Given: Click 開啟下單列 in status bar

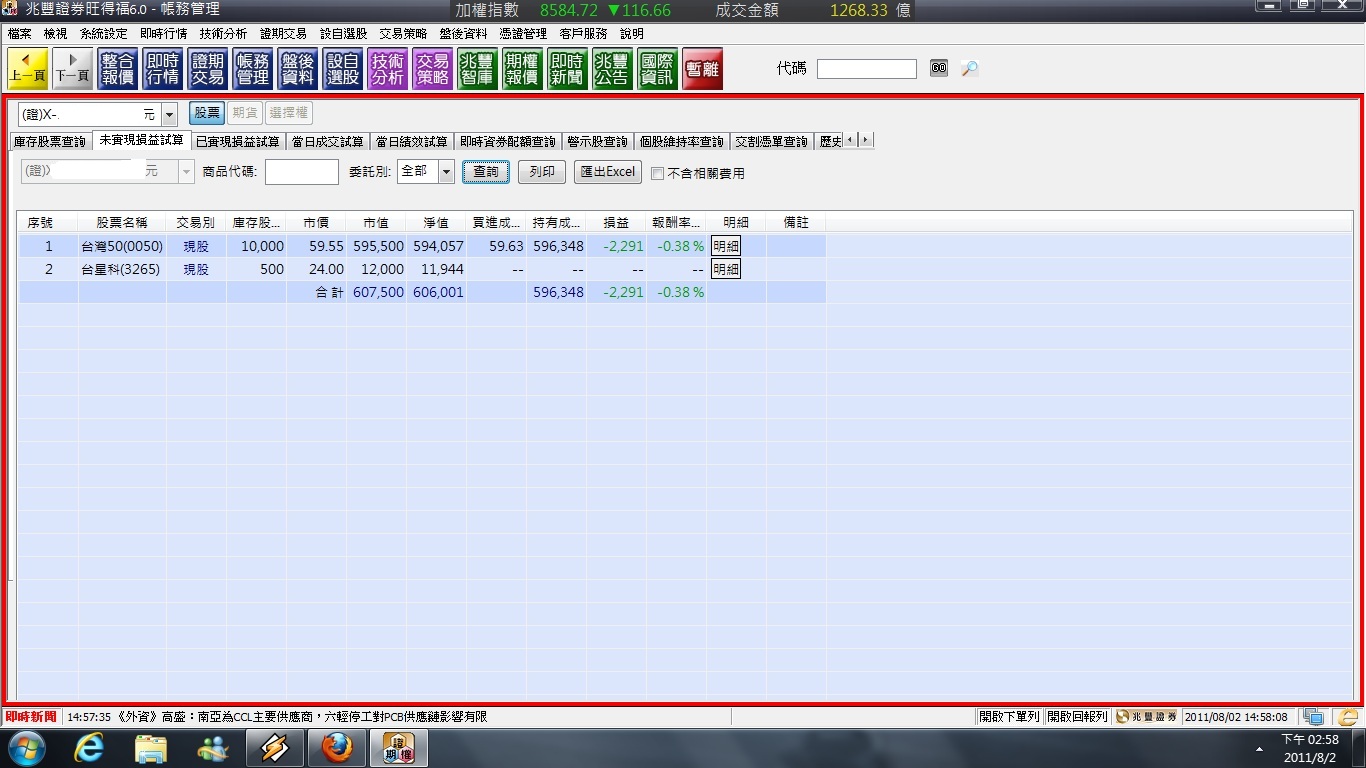Looking at the screenshot, I should pos(1009,717).
